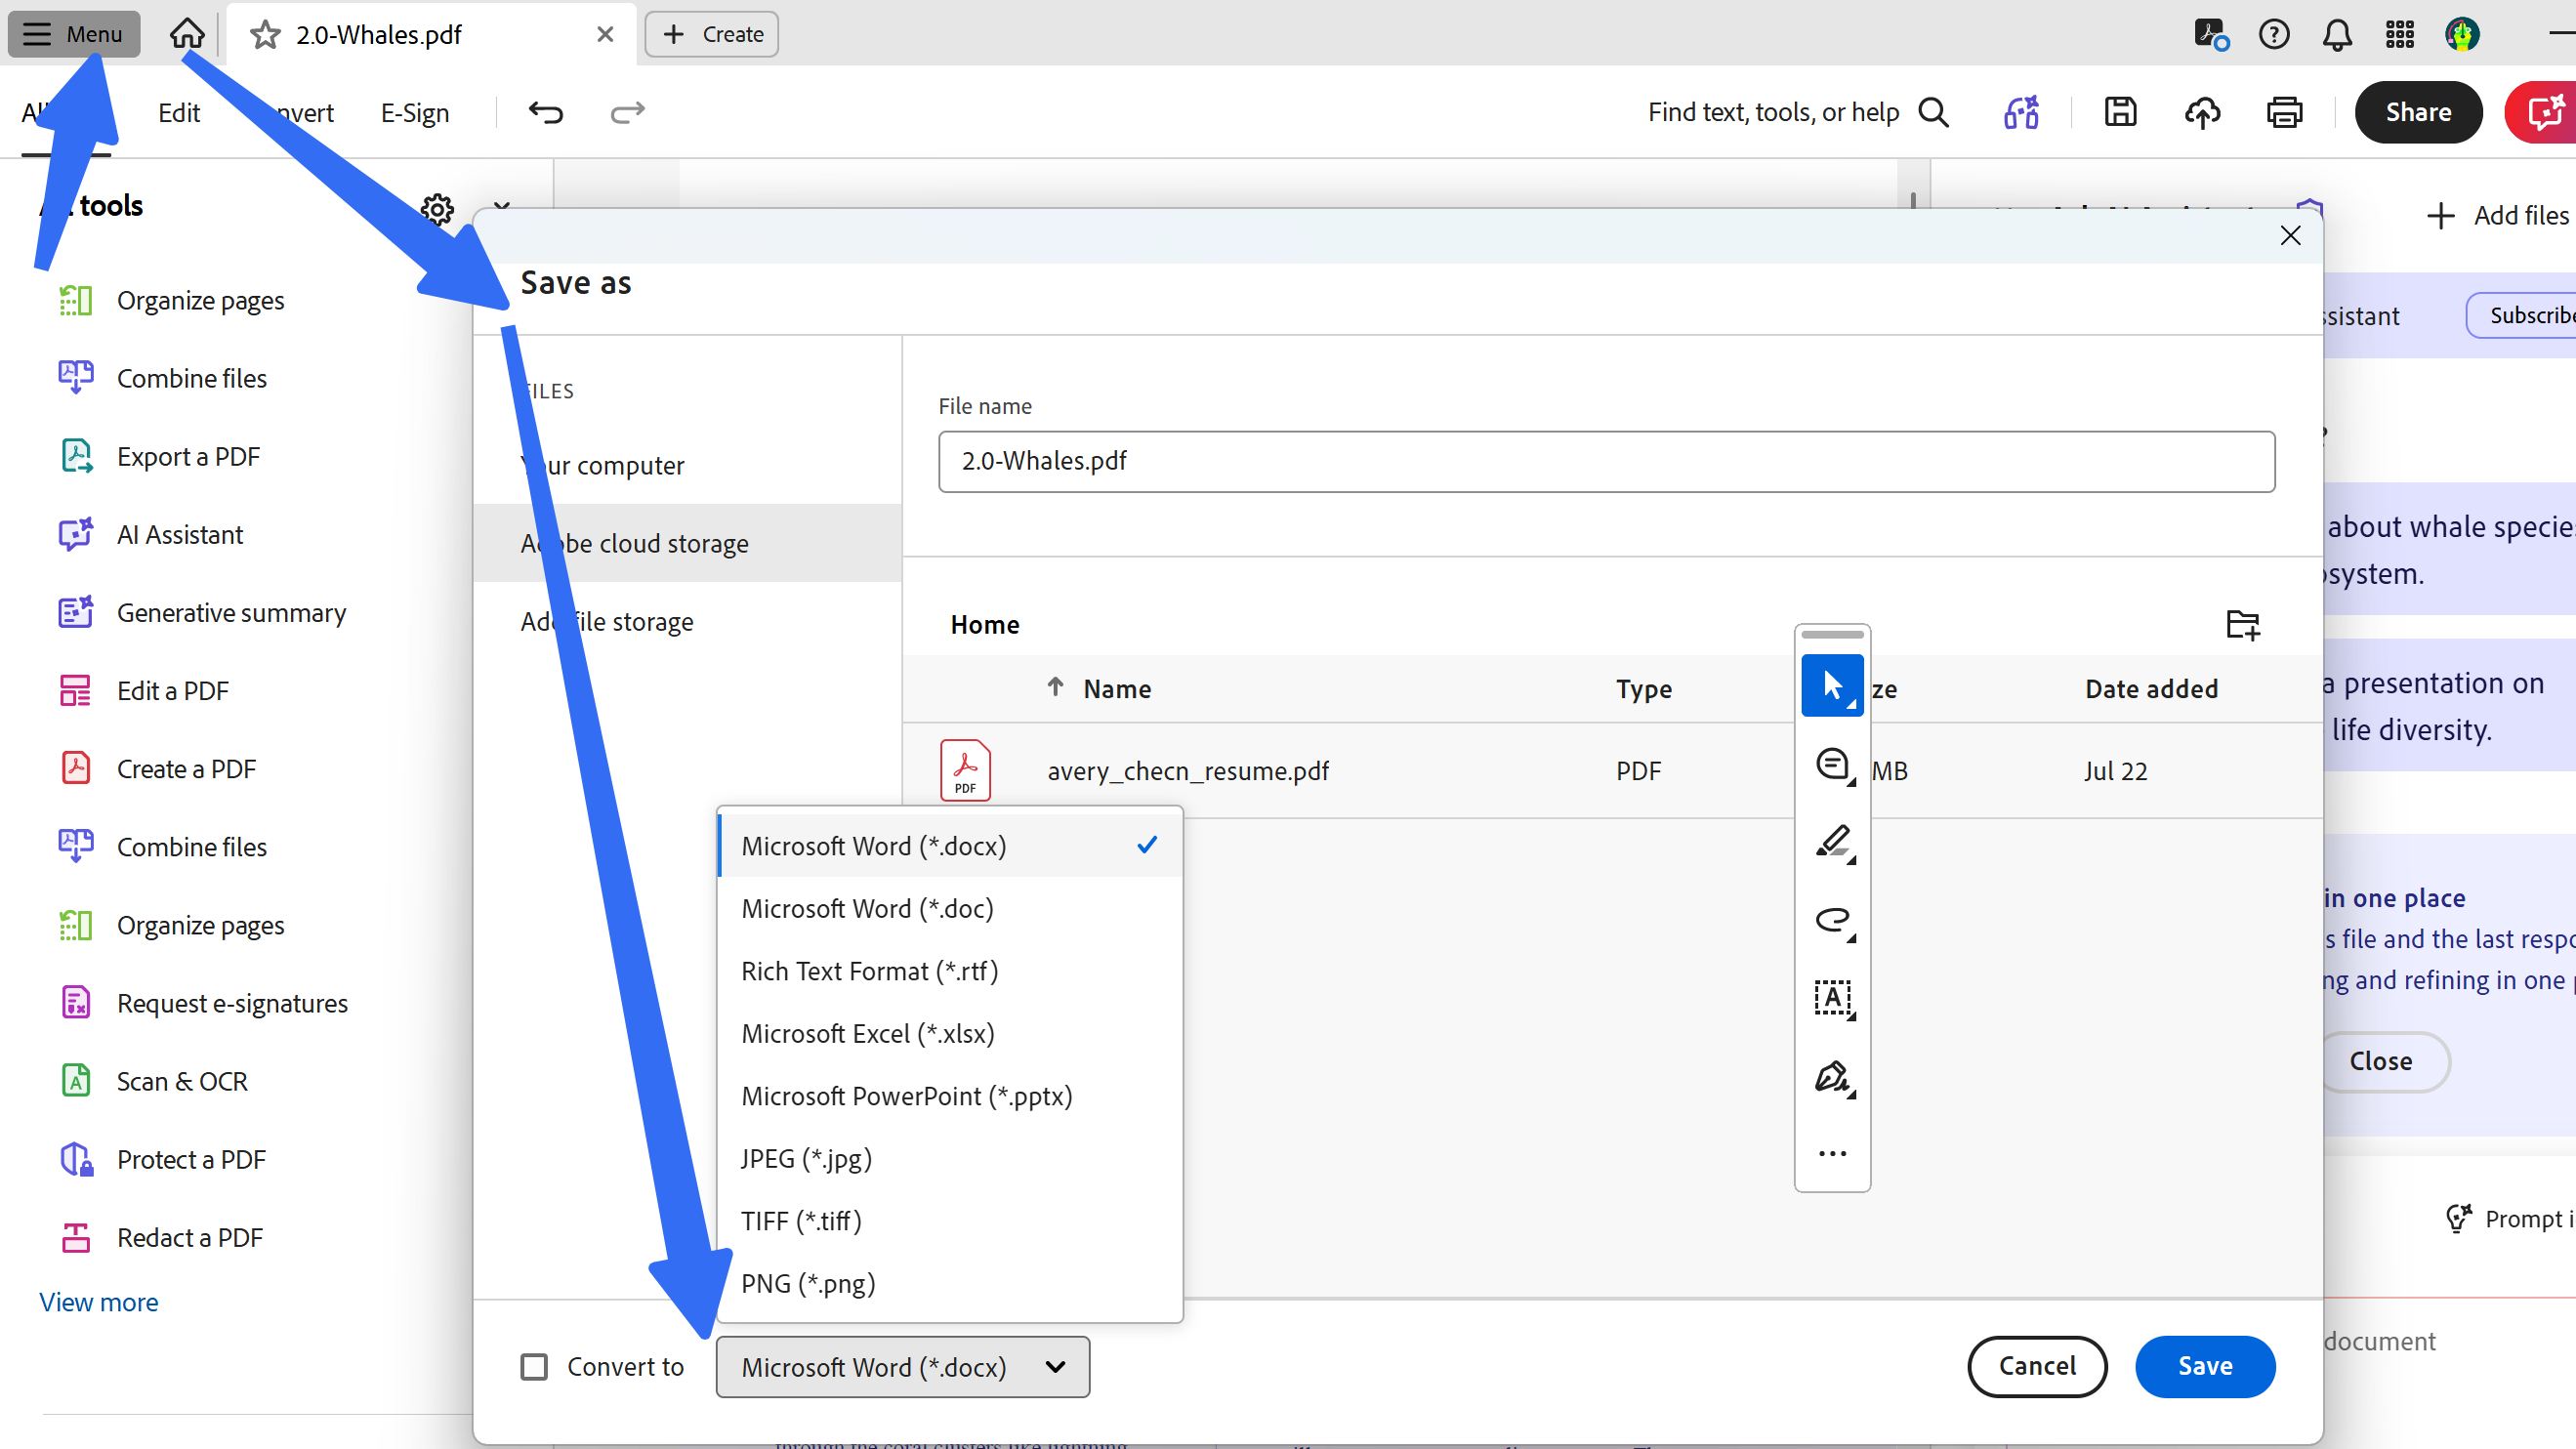Choose Microsoft Excel (*.xlsx) option
The width and height of the screenshot is (2576, 1449).
[950, 1033]
